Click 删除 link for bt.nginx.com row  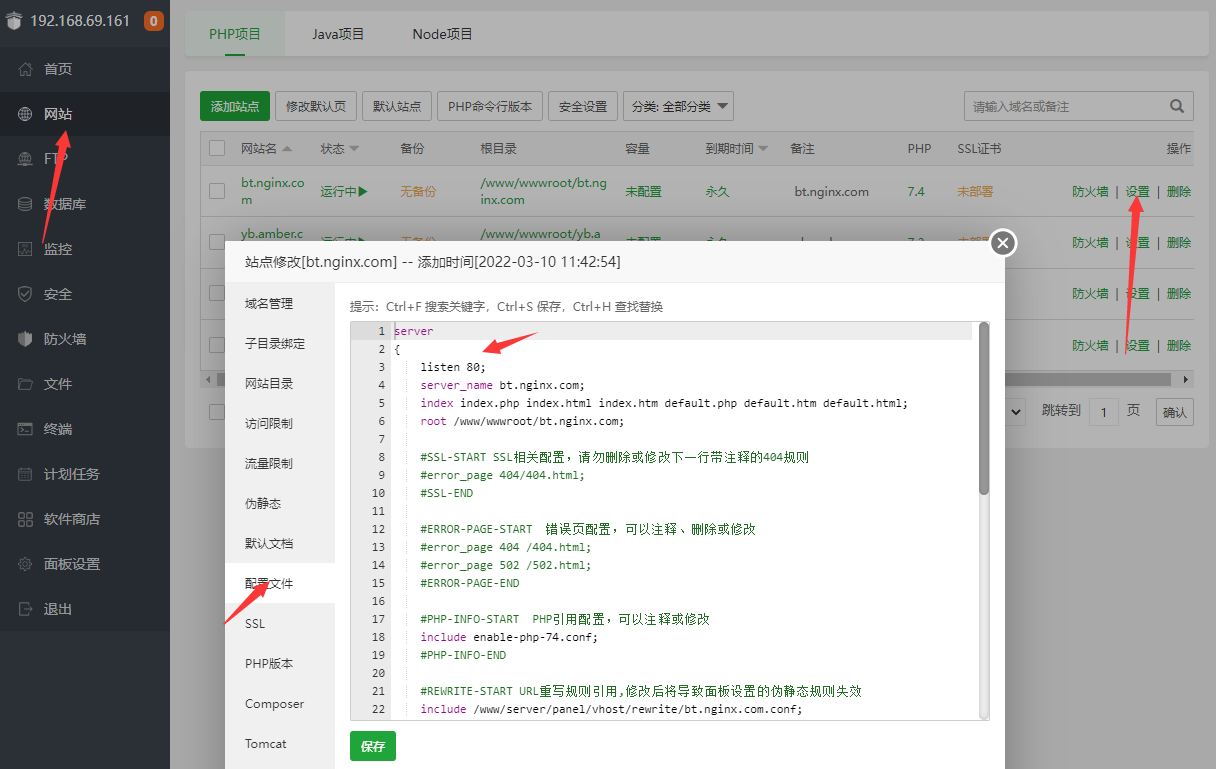(x=1179, y=191)
